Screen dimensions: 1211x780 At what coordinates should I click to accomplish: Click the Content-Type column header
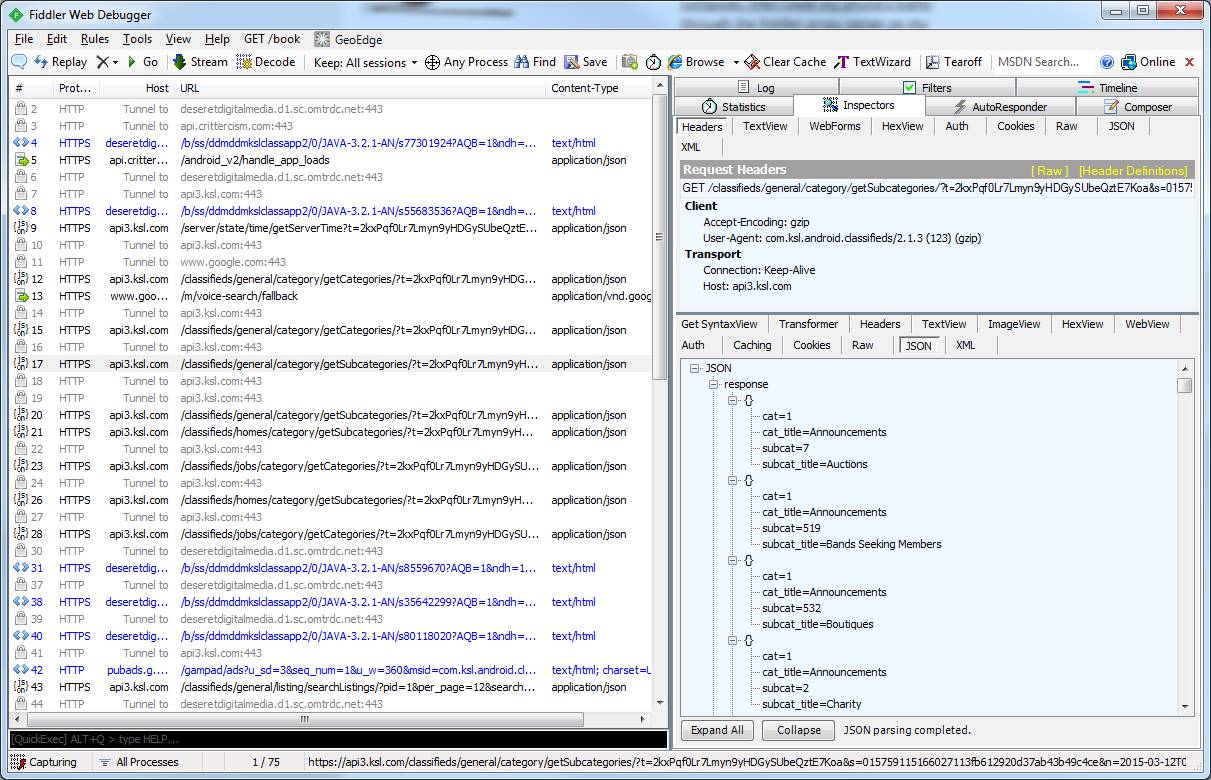pos(598,88)
